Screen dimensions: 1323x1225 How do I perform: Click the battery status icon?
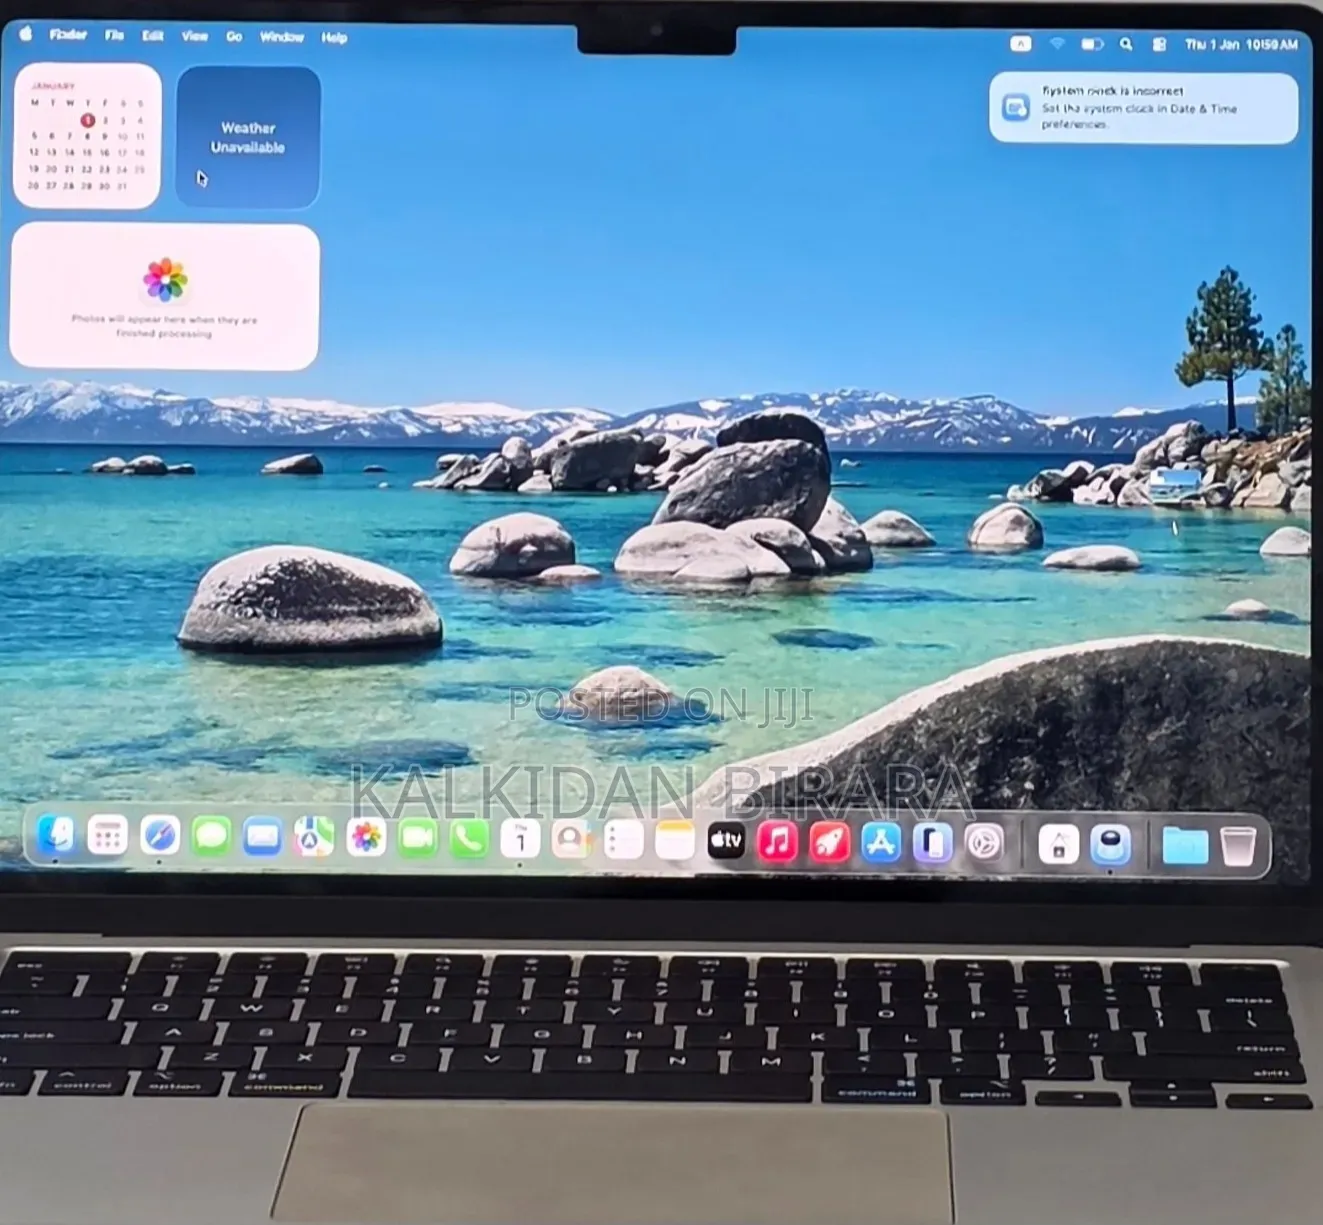click(x=1092, y=44)
